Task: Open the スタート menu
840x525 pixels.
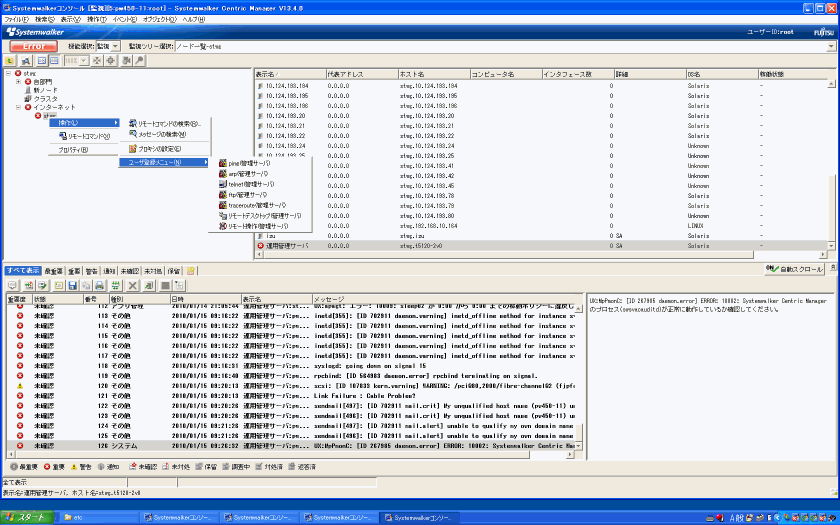Action: pyautogui.click(x=27, y=518)
